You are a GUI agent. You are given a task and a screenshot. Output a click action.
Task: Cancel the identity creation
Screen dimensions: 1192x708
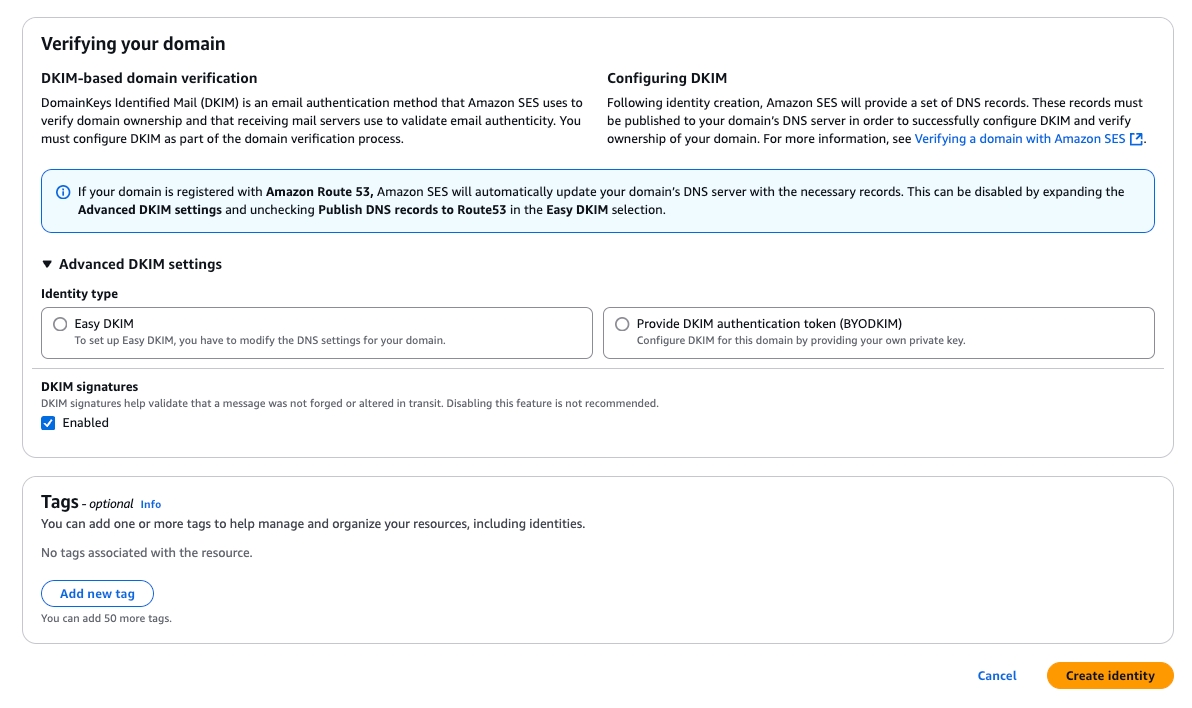[996, 676]
